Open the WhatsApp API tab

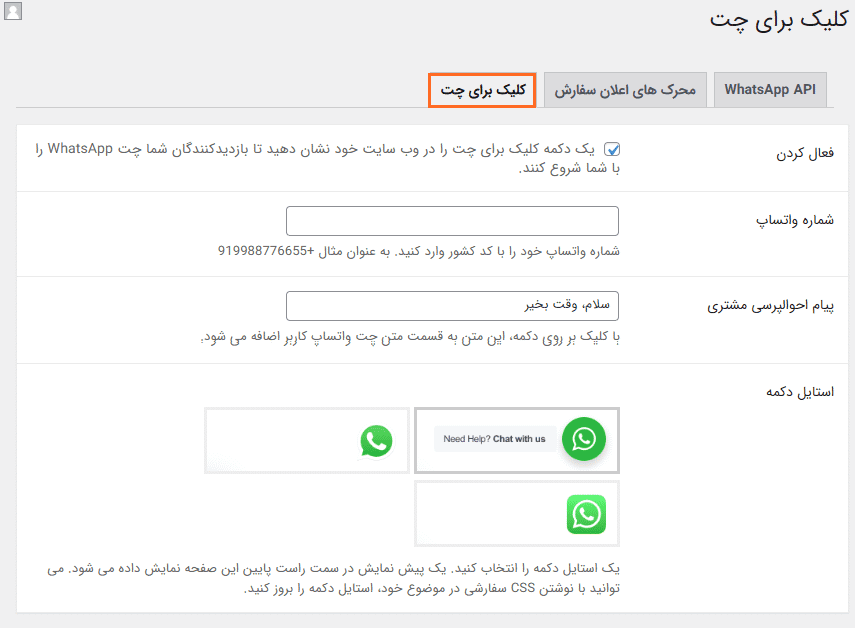tap(770, 90)
